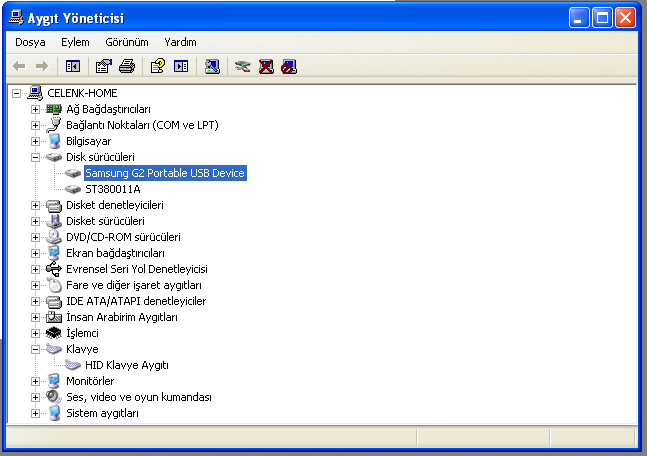Select the CELENK-HOME computer label
The image size is (647, 456).
[x=82, y=93]
